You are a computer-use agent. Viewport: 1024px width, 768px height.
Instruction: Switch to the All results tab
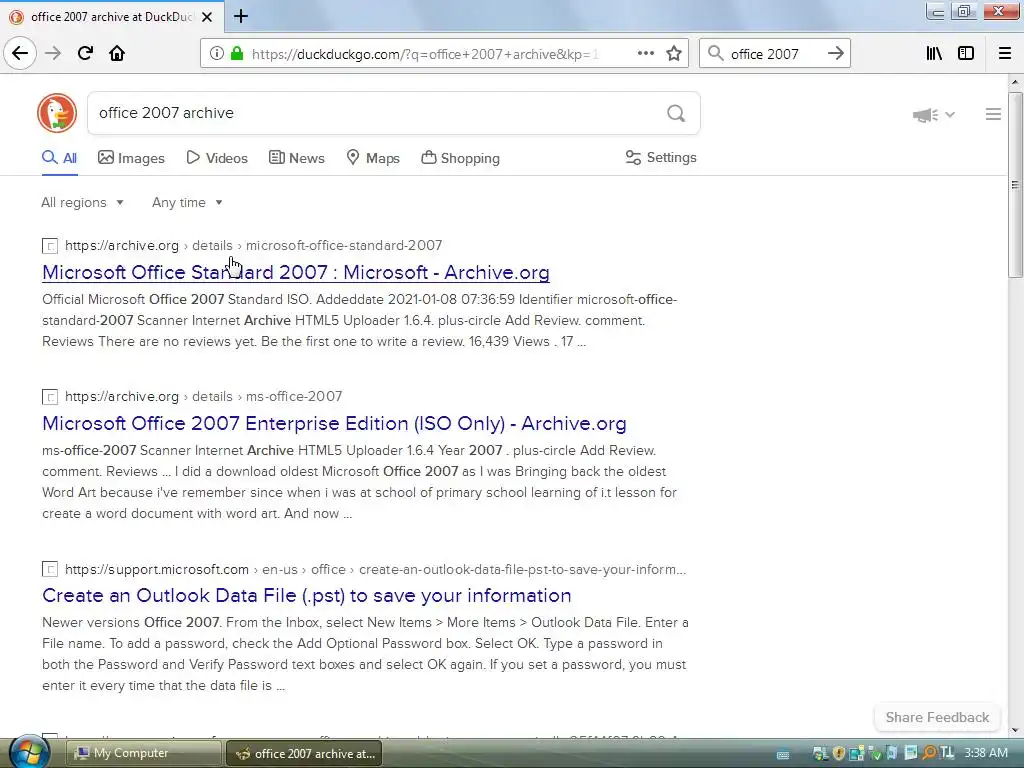tap(59, 158)
